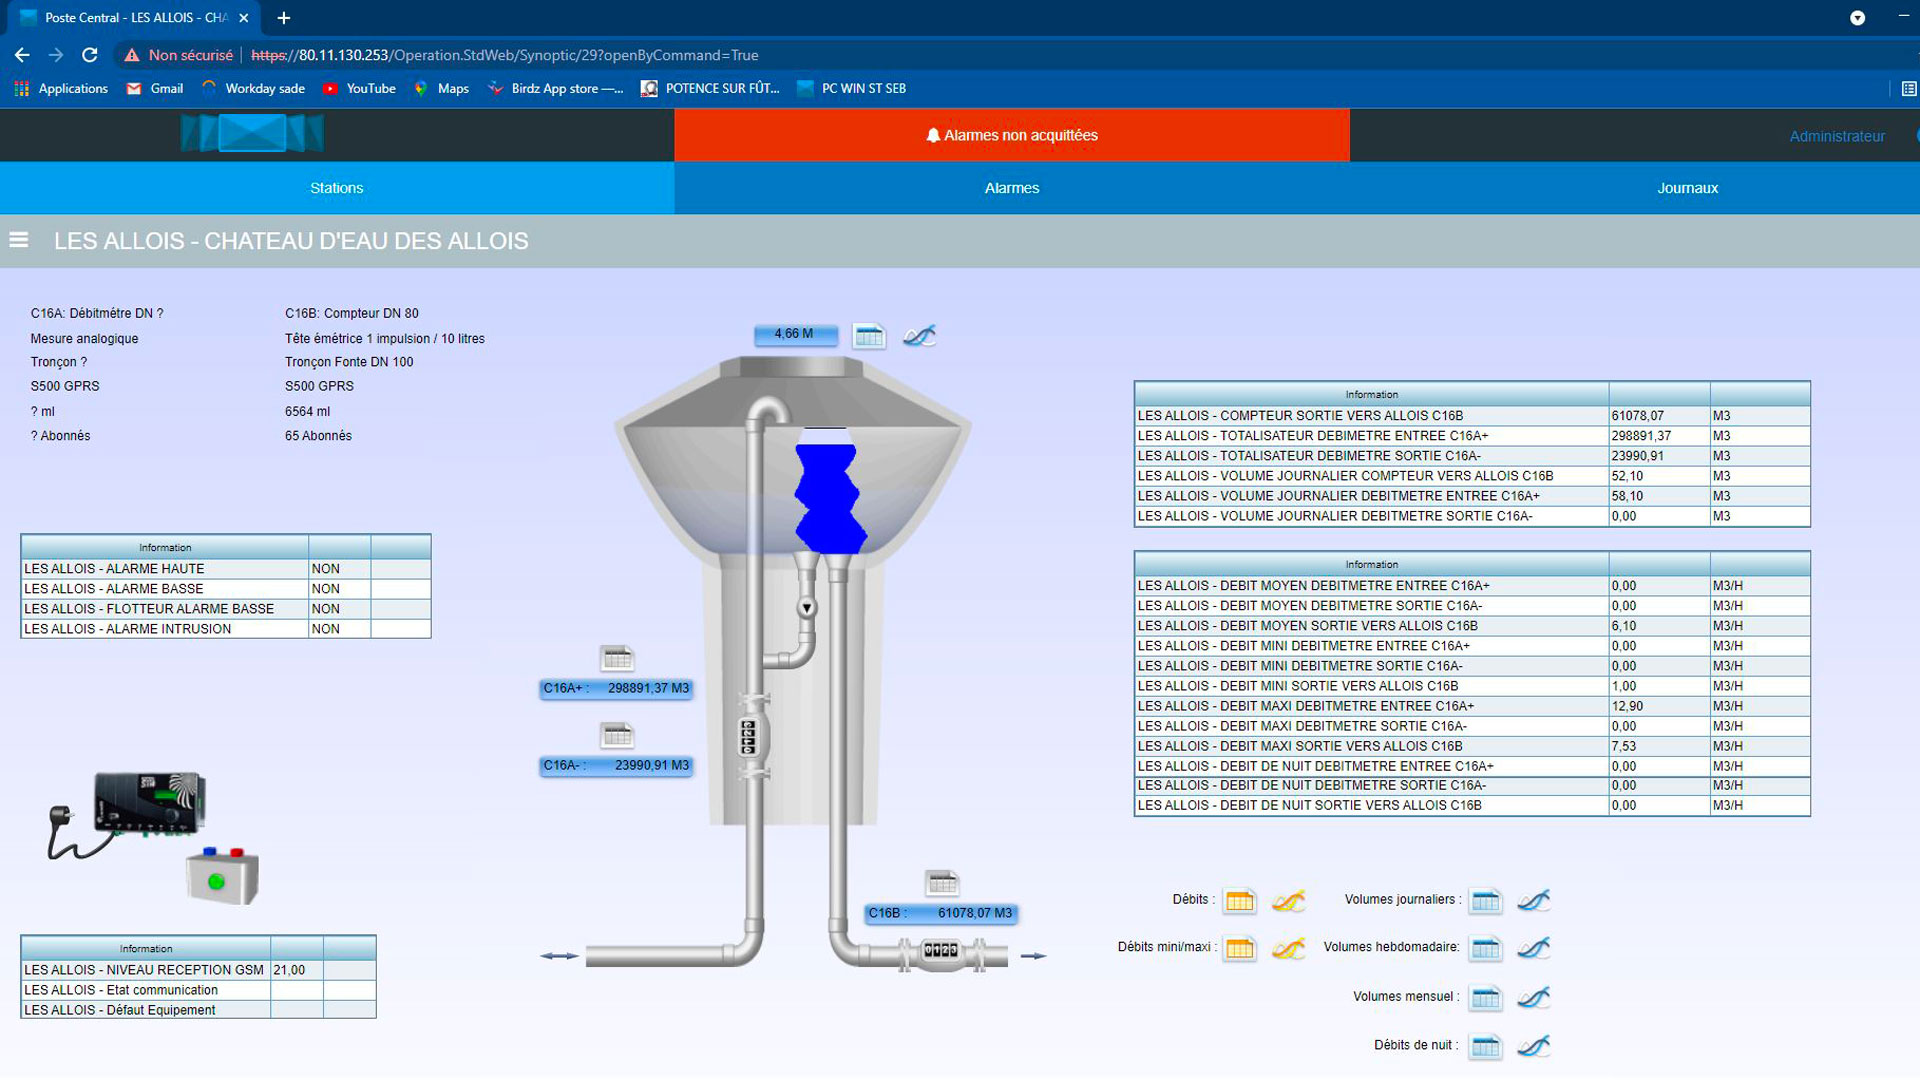Click the Alarmes non acquittées banner
The image size is (1920, 1080).
click(1011, 135)
